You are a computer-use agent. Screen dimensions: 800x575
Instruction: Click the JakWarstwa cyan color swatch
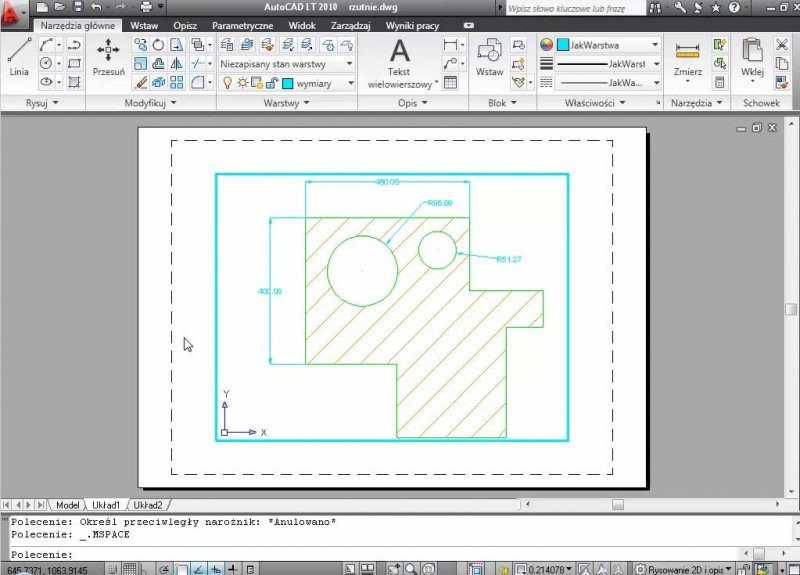point(562,45)
